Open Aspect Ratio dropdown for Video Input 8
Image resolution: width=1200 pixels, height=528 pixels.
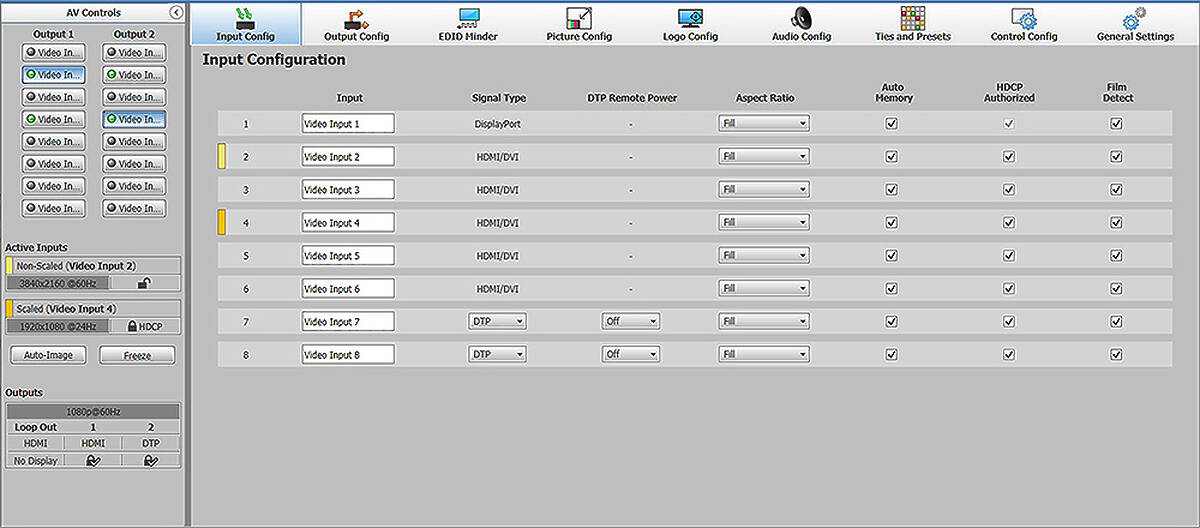(x=764, y=354)
